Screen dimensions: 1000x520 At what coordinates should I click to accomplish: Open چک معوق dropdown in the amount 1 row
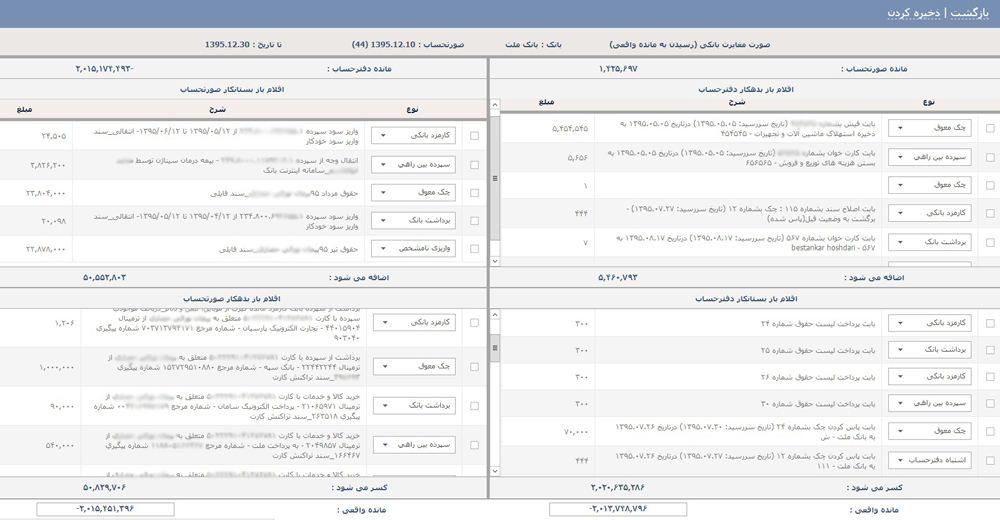point(930,185)
